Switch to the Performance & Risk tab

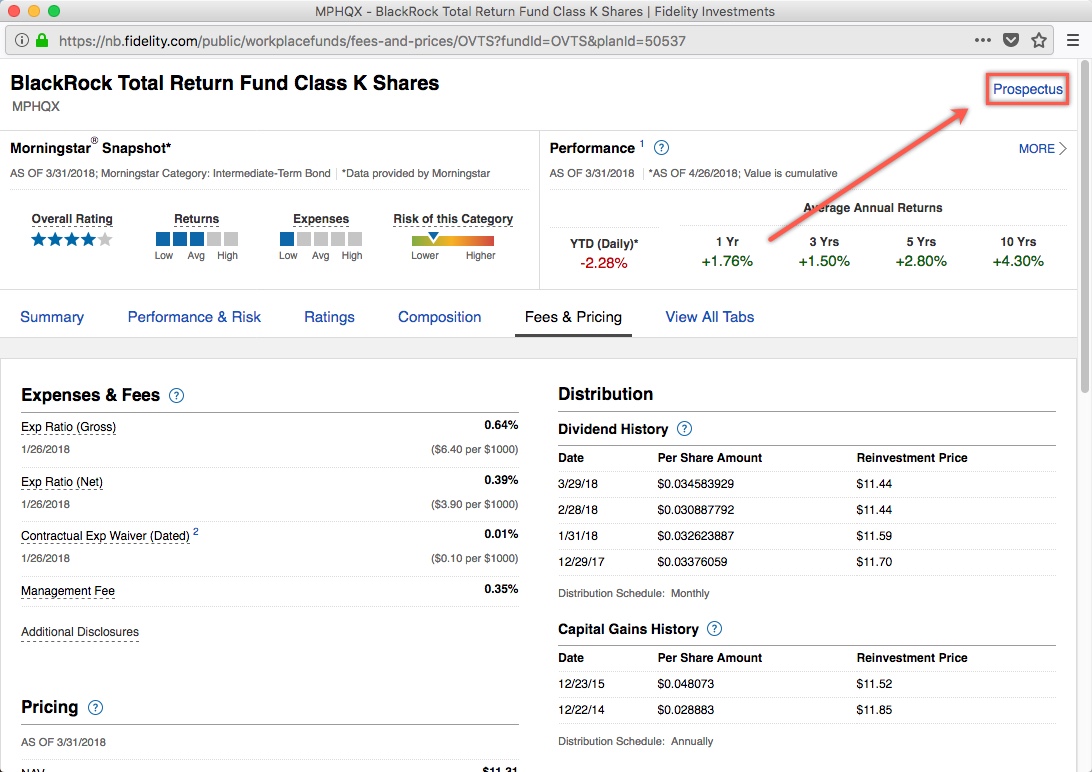click(x=194, y=317)
